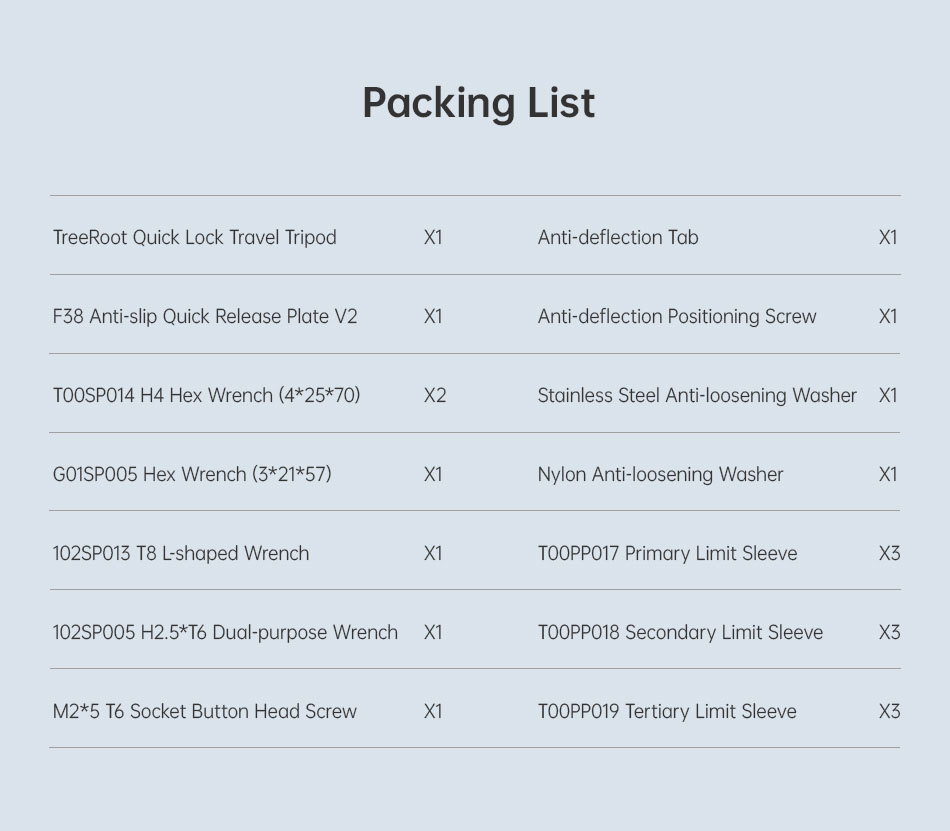Click X3 quantity beside Primary Limit Sleeve
The height and width of the screenshot is (831, 950).
(x=889, y=554)
